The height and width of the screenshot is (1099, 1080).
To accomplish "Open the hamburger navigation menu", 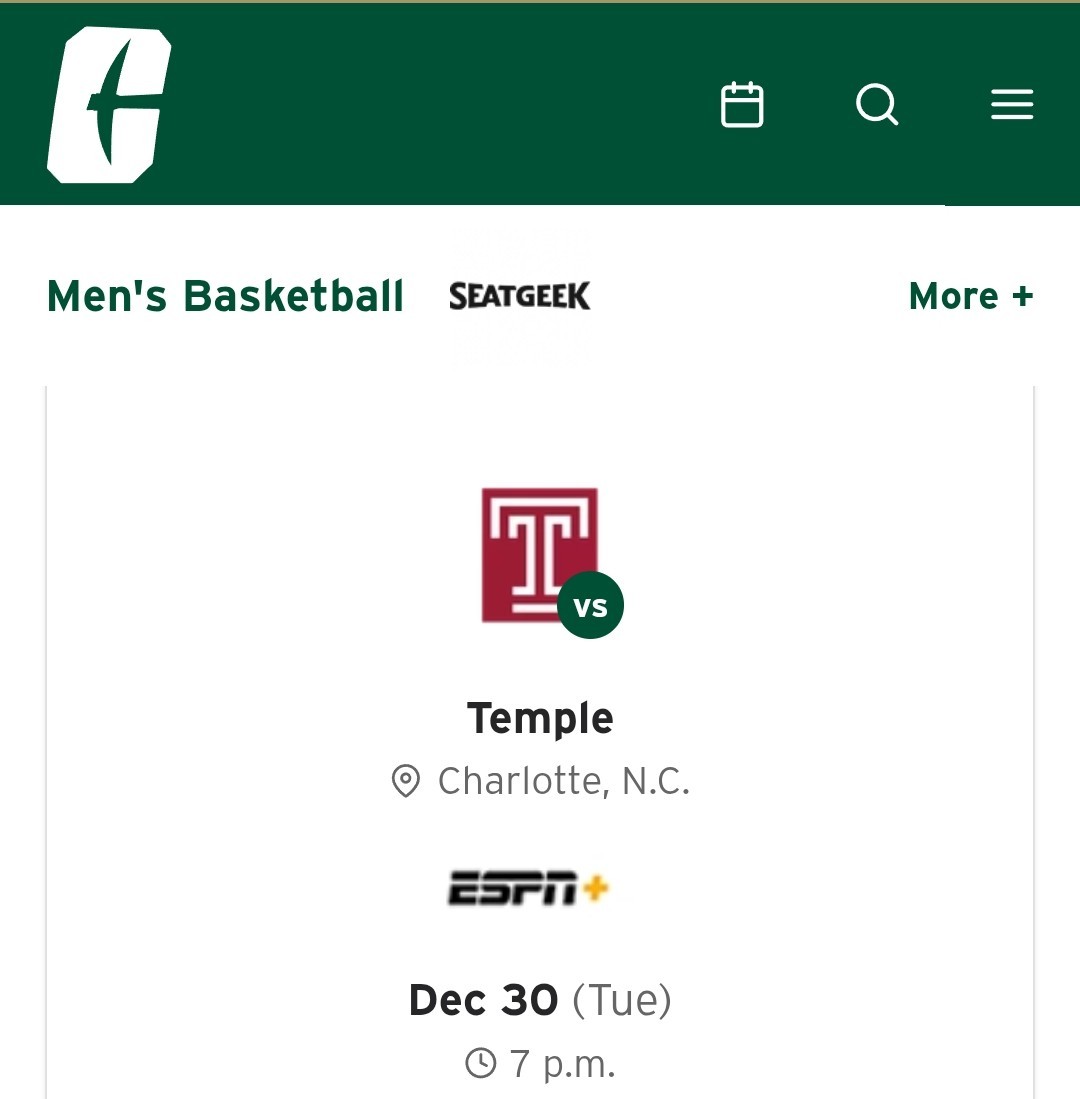I will pyautogui.click(x=1012, y=105).
